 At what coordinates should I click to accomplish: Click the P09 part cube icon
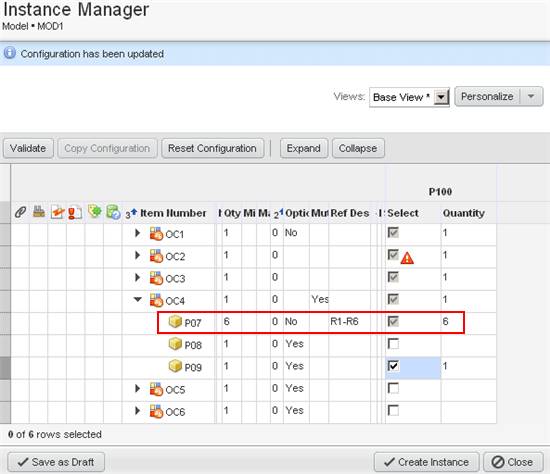(x=175, y=366)
